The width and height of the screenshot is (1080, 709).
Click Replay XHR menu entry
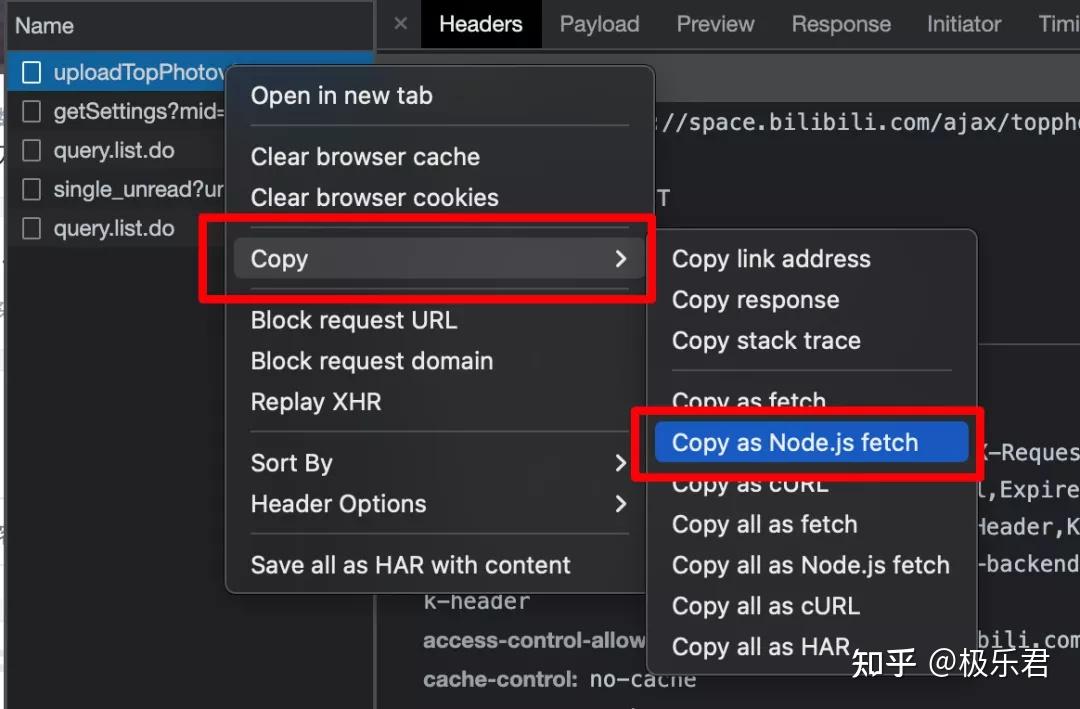point(316,402)
